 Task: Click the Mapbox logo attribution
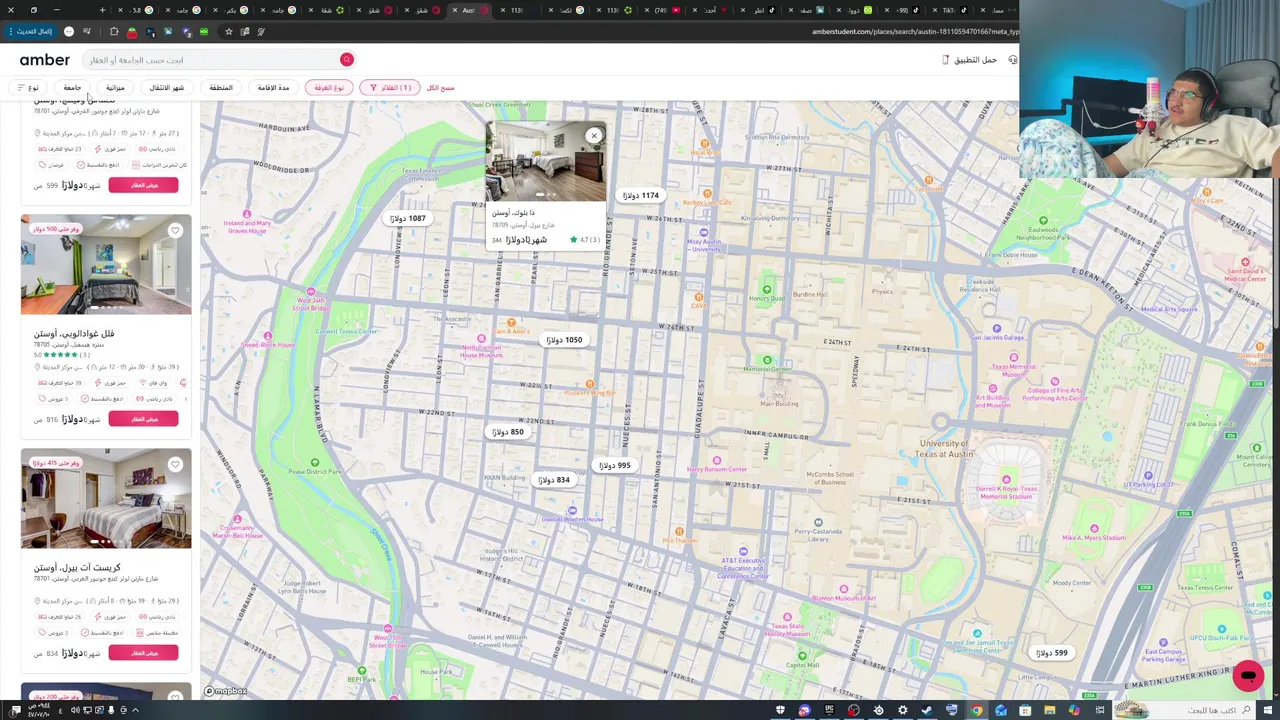(226, 691)
